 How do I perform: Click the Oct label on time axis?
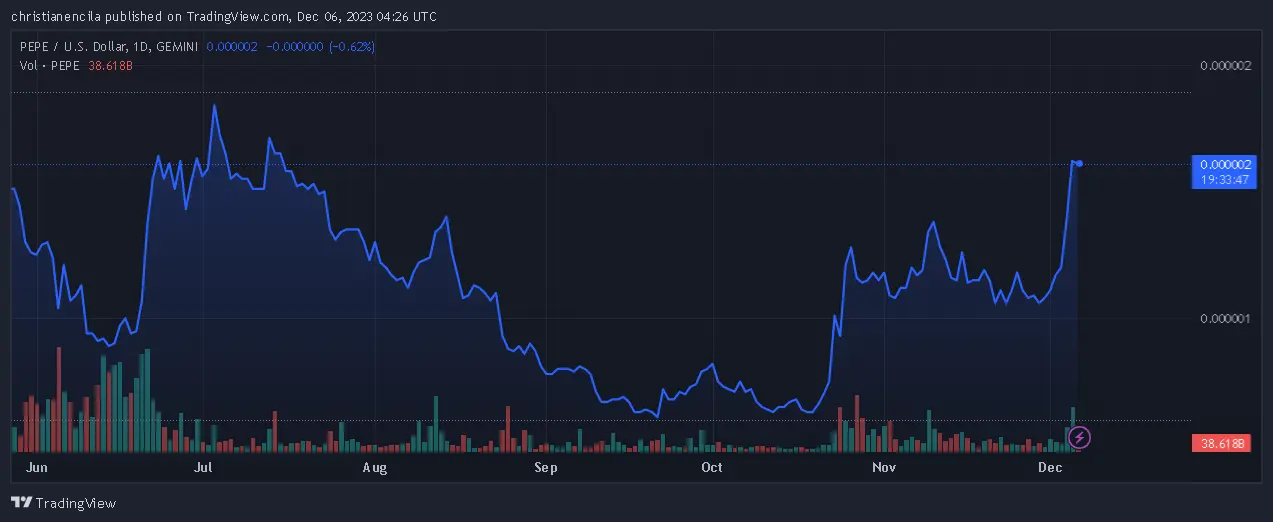(712, 467)
